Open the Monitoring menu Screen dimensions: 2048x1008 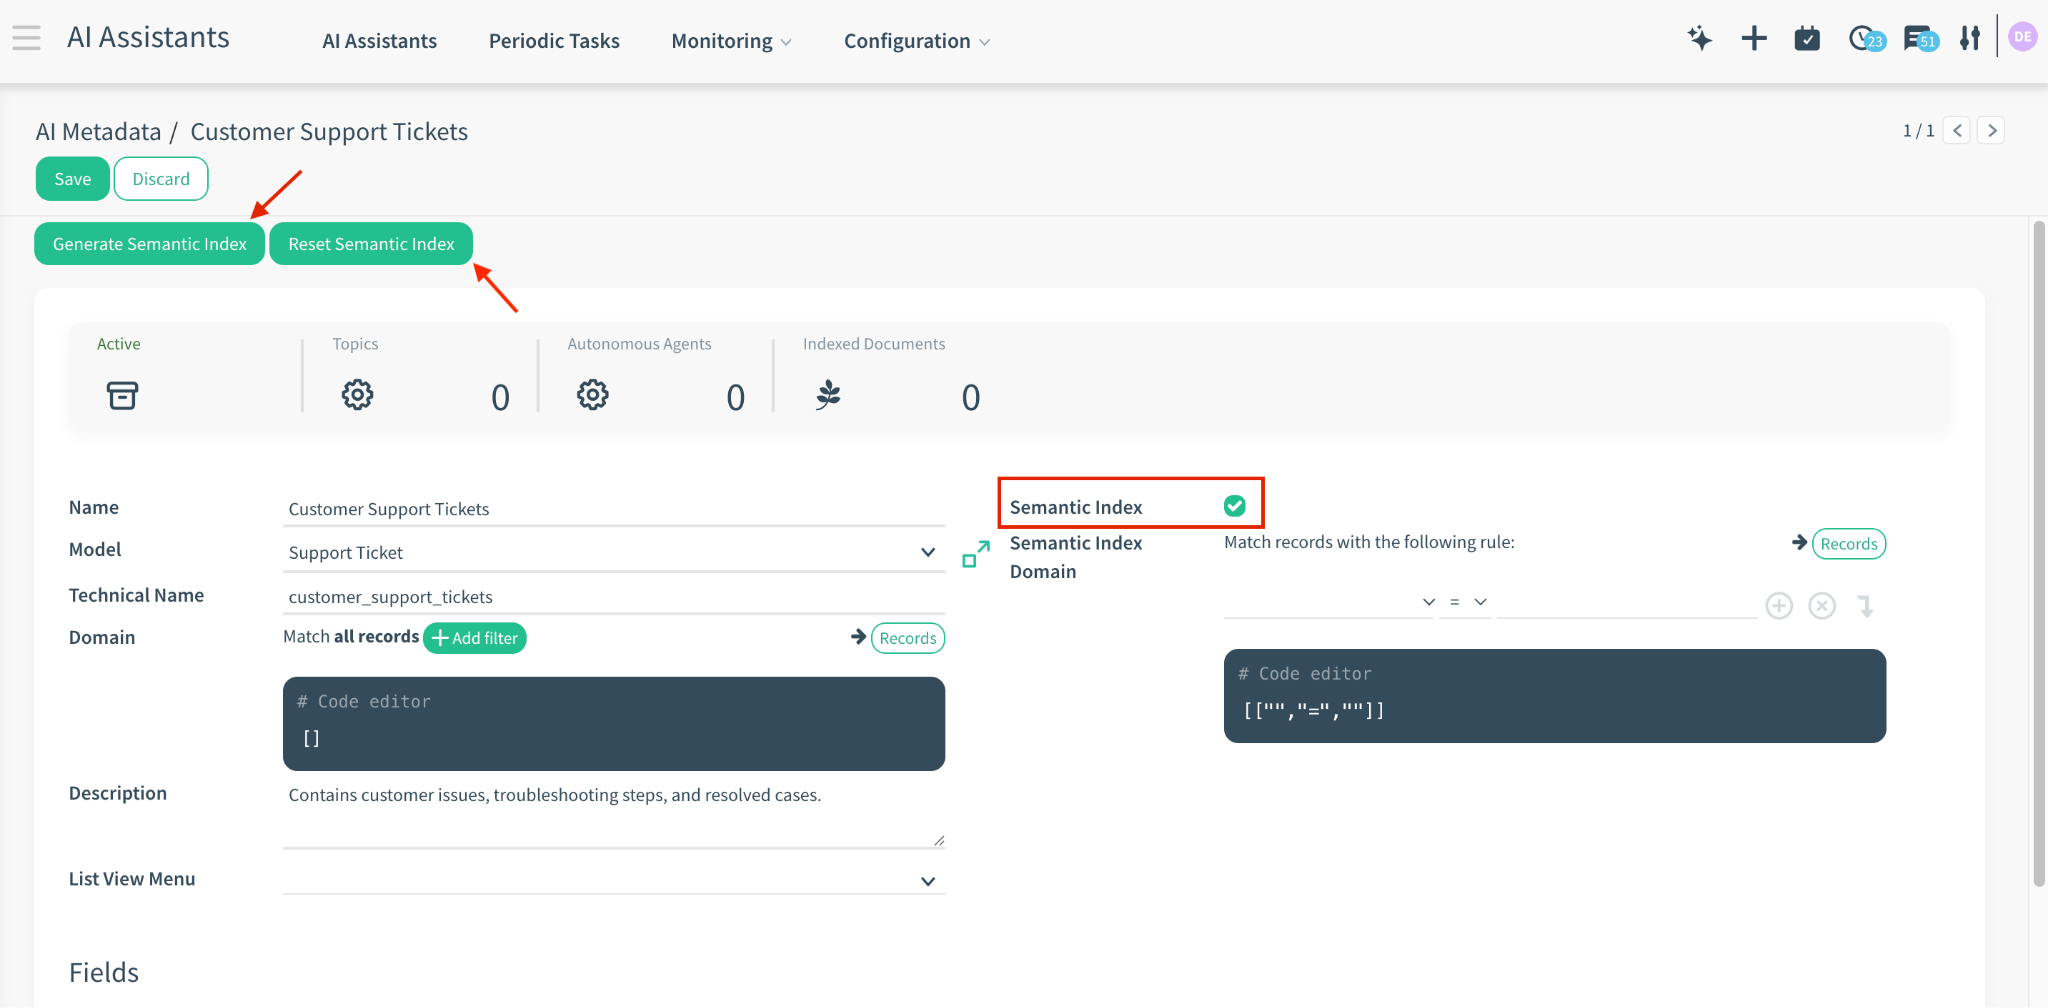coord(730,41)
